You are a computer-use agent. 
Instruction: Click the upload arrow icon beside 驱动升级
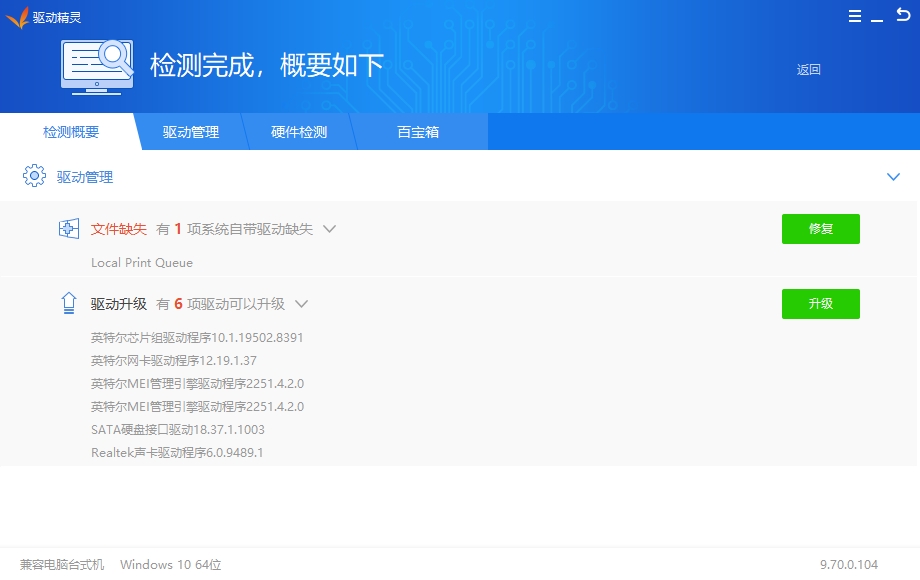[x=68, y=303]
